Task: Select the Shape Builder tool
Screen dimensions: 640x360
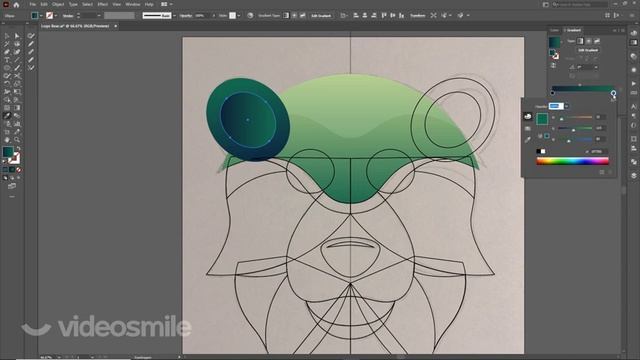Action: (7, 100)
